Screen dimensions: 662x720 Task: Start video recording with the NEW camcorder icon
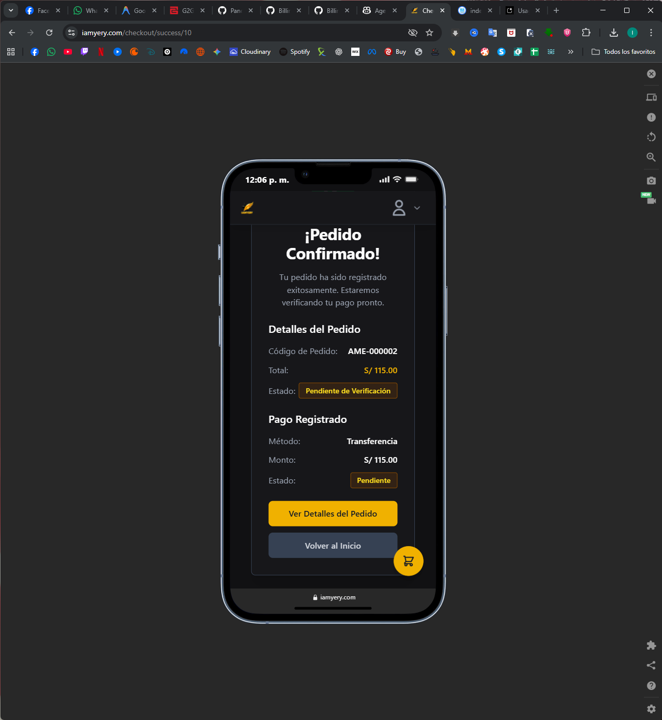(x=651, y=200)
